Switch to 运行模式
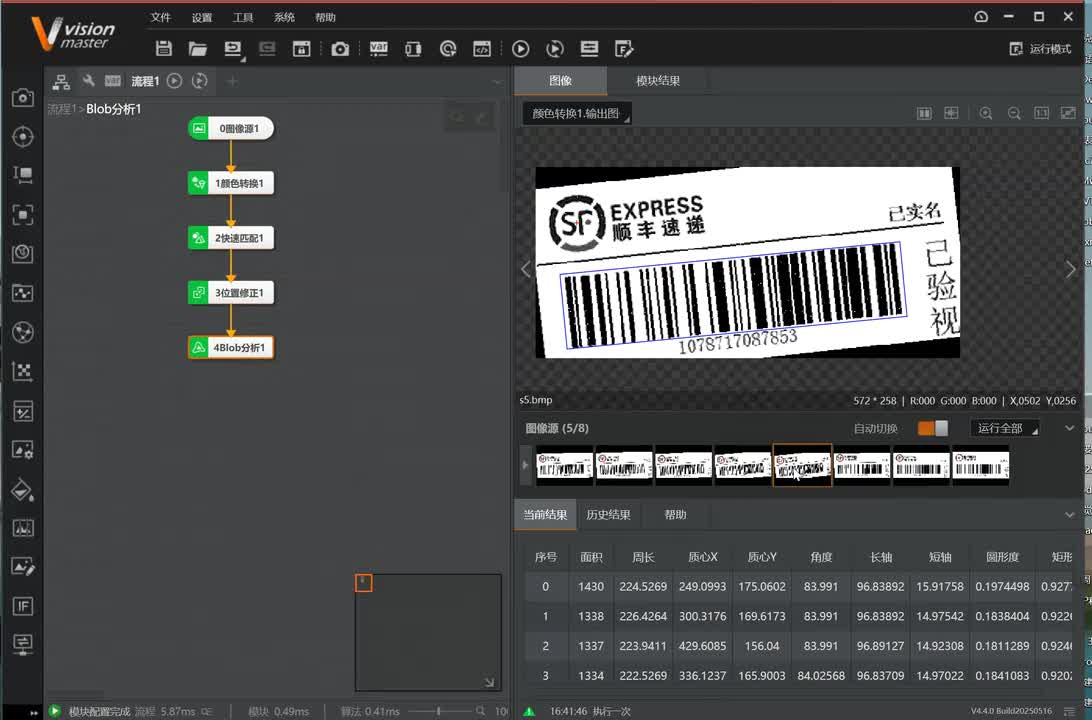The image size is (1092, 720). [x=1040, y=49]
